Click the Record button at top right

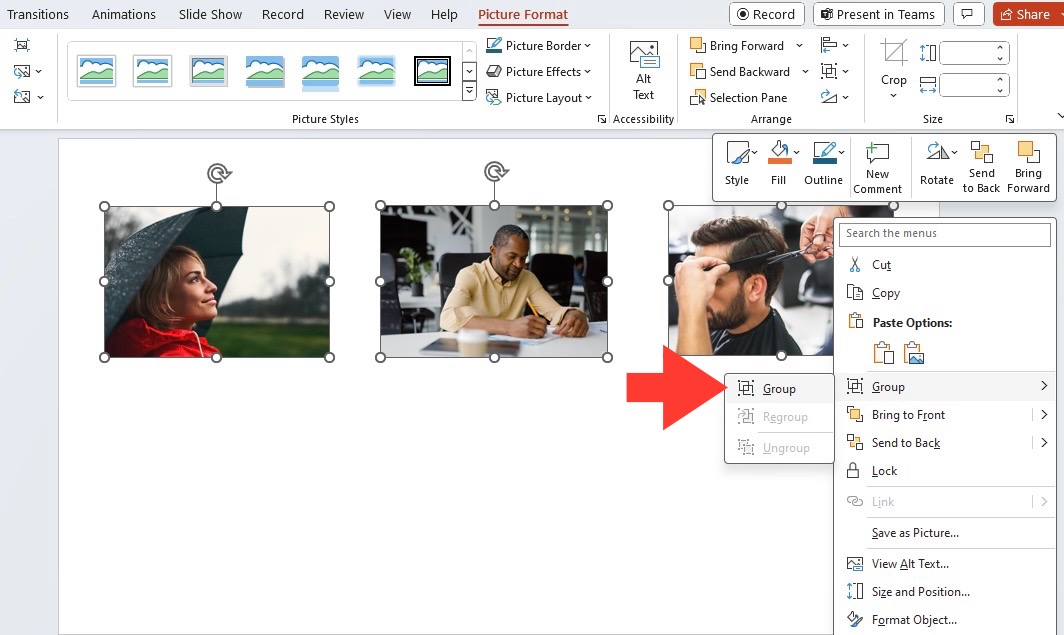766,14
